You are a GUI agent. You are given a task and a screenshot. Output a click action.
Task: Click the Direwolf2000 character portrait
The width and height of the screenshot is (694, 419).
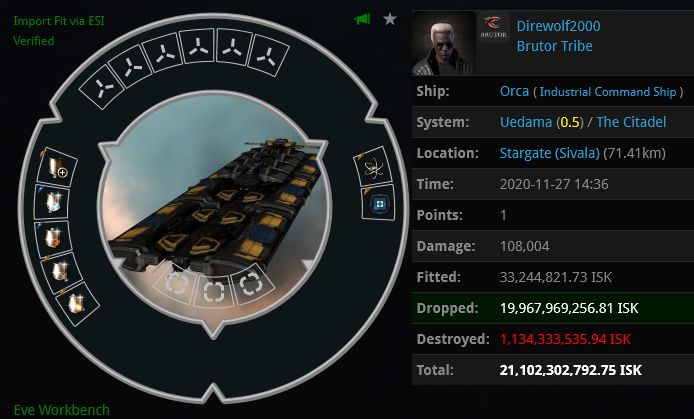coord(444,43)
